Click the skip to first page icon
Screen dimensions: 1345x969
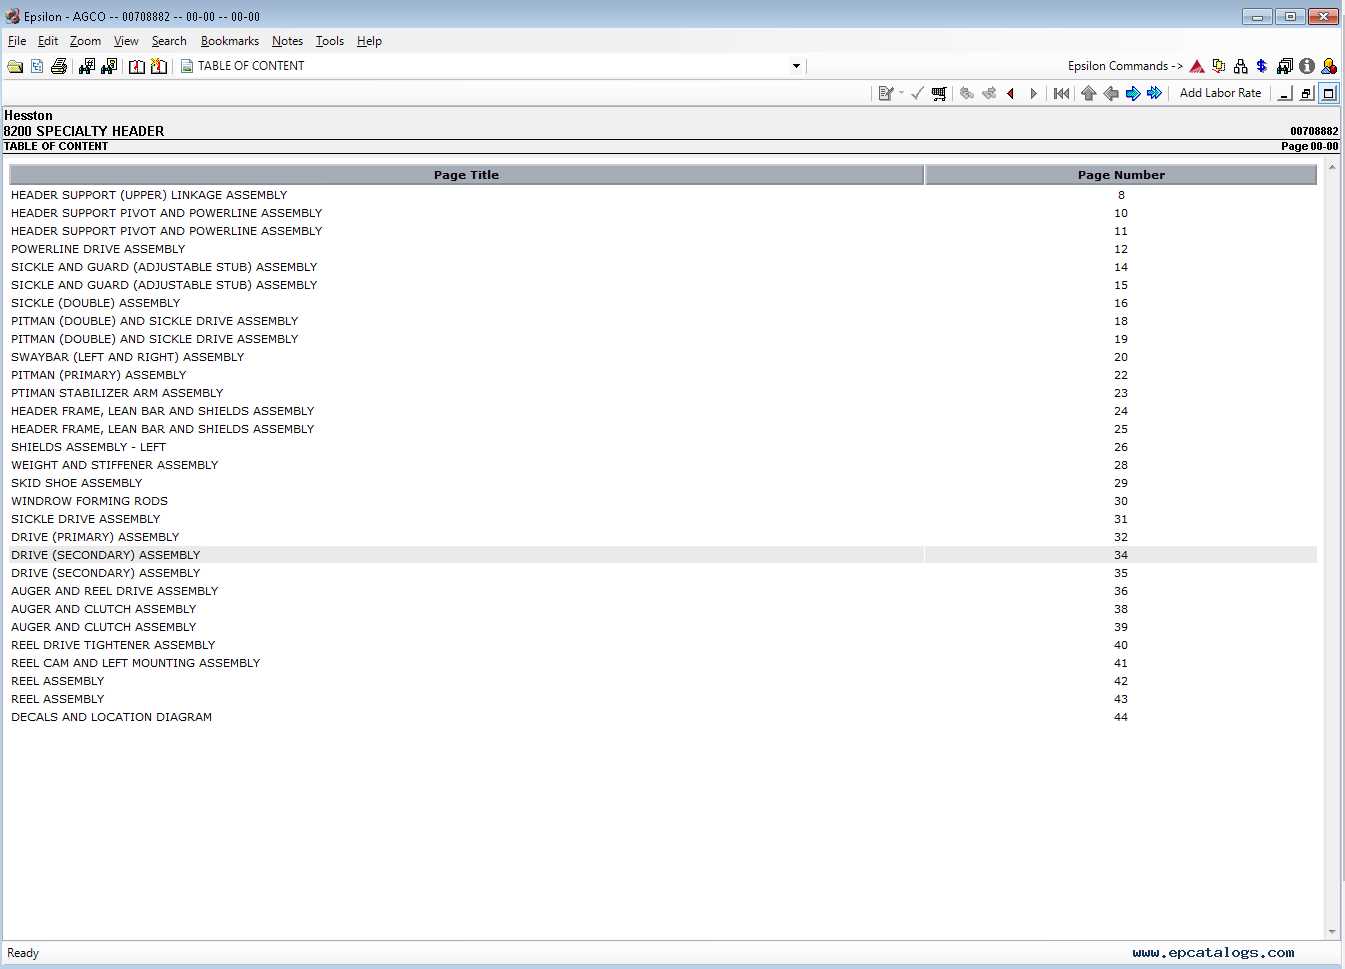pos(1062,93)
